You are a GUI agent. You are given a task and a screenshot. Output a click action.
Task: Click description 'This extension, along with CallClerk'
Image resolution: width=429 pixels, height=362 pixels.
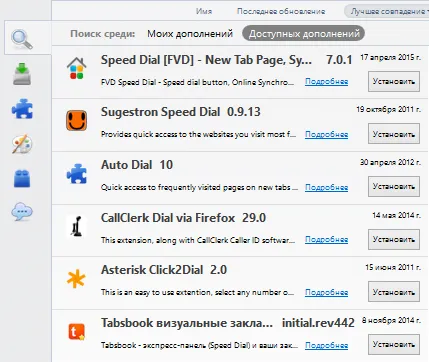[x=198, y=240]
